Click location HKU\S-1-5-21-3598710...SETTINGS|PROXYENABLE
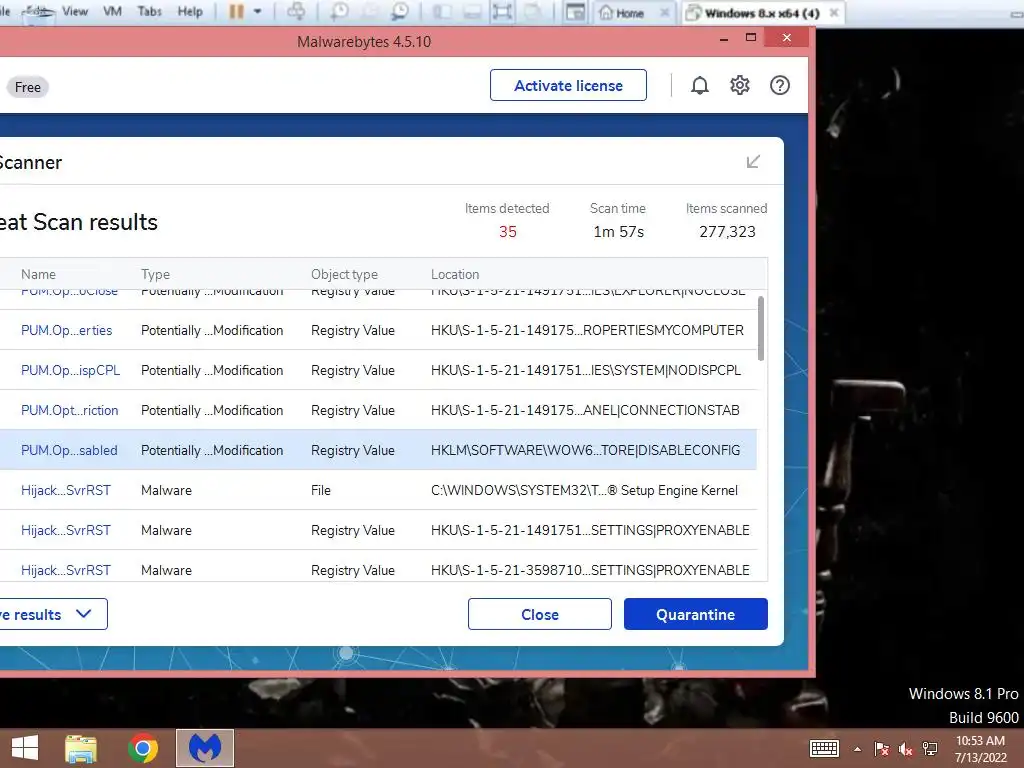1024x768 pixels. click(x=590, y=570)
